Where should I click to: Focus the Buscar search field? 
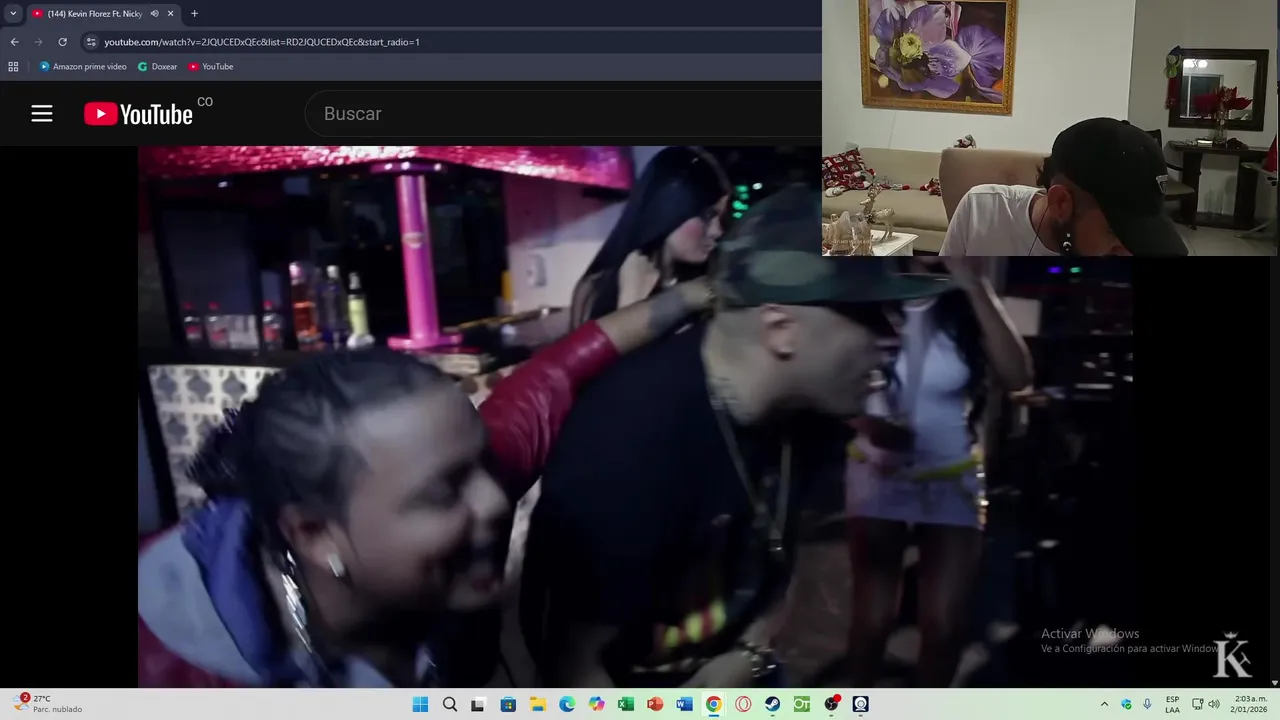tap(563, 114)
